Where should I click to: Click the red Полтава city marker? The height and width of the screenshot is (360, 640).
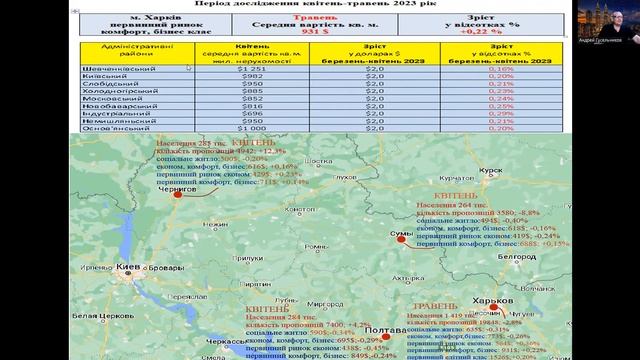point(386,337)
